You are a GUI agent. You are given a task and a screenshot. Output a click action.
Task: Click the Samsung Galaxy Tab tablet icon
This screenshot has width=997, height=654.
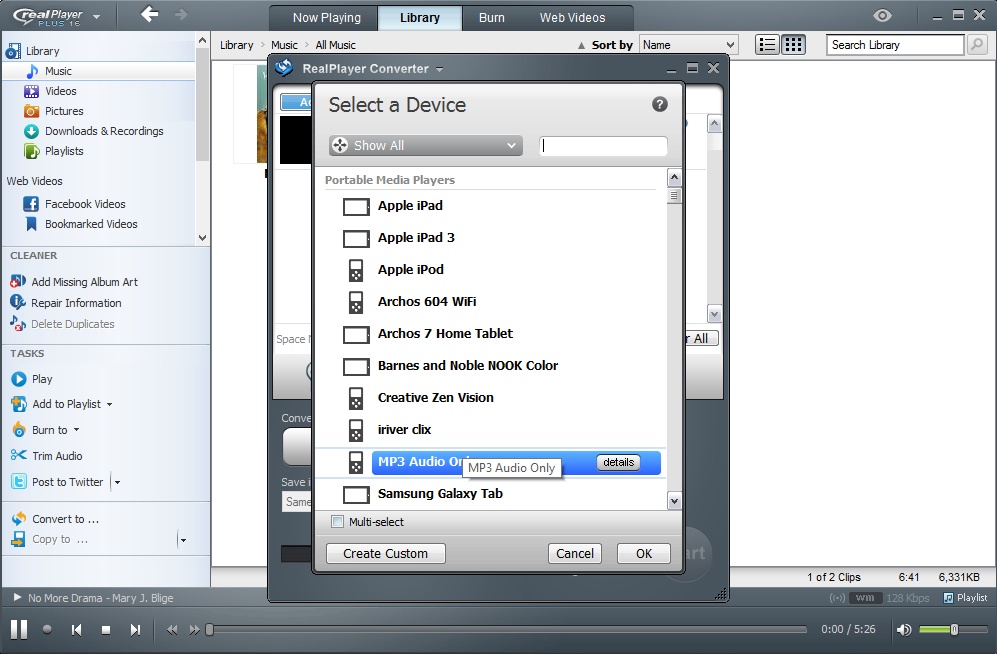pyautogui.click(x=356, y=494)
